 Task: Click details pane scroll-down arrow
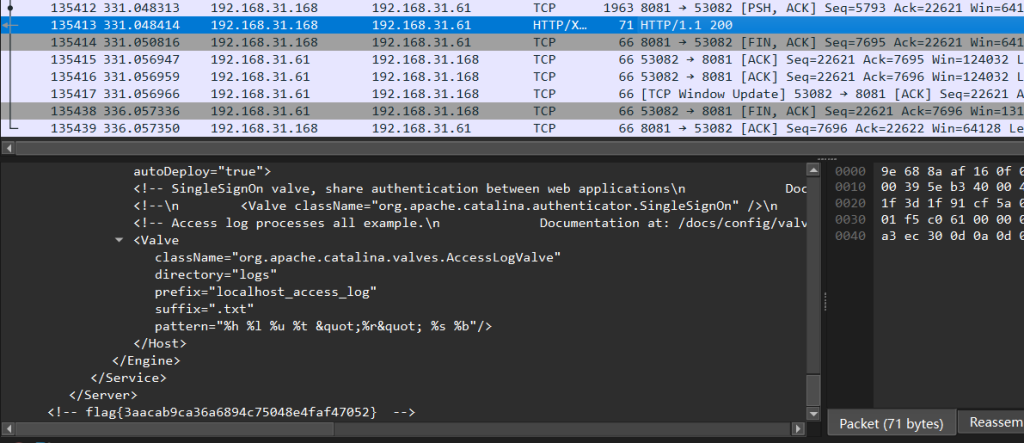pos(813,412)
